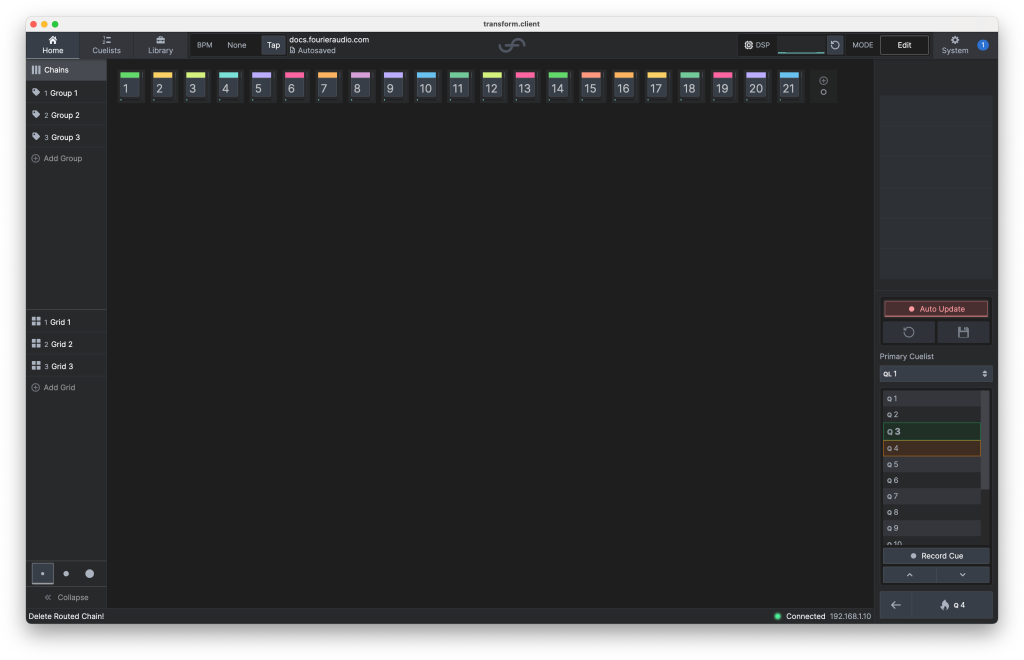Viewport: 1024px width, 660px height.
Task: Fire cue Q 4 with flame button
Action: [951, 605]
